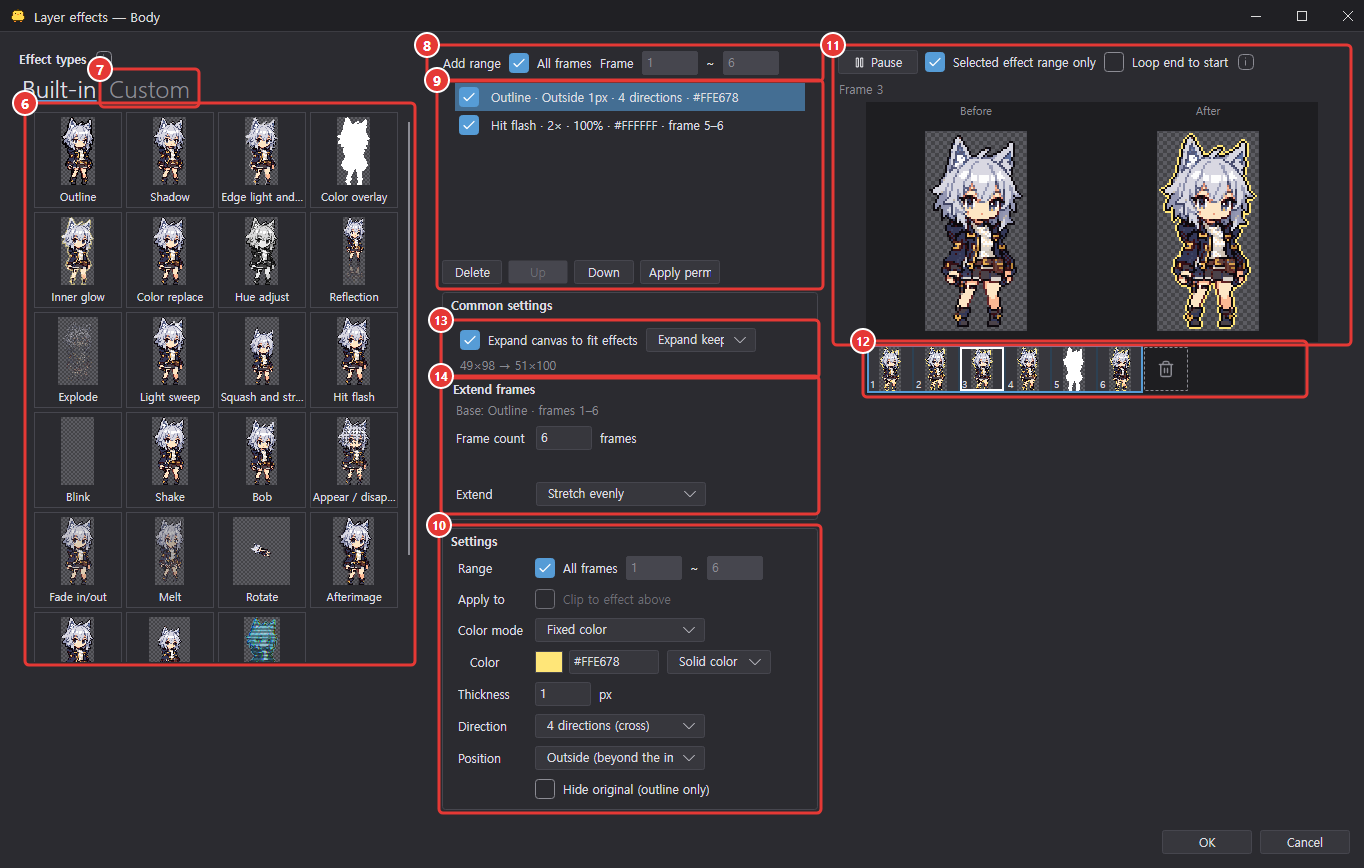Open the info icon next to Loop end to start
The width and height of the screenshot is (1364, 868).
(x=1246, y=62)
